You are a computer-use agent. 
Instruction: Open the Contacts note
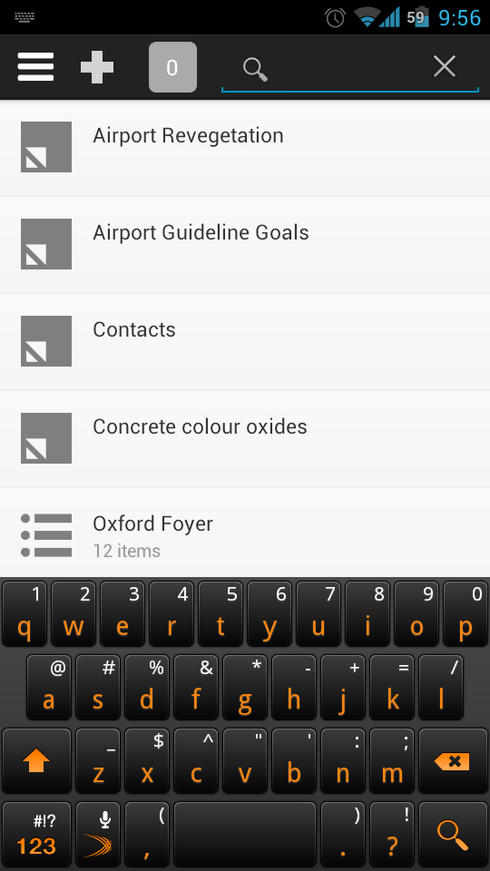pyautogui.click(x=245, y=342)
